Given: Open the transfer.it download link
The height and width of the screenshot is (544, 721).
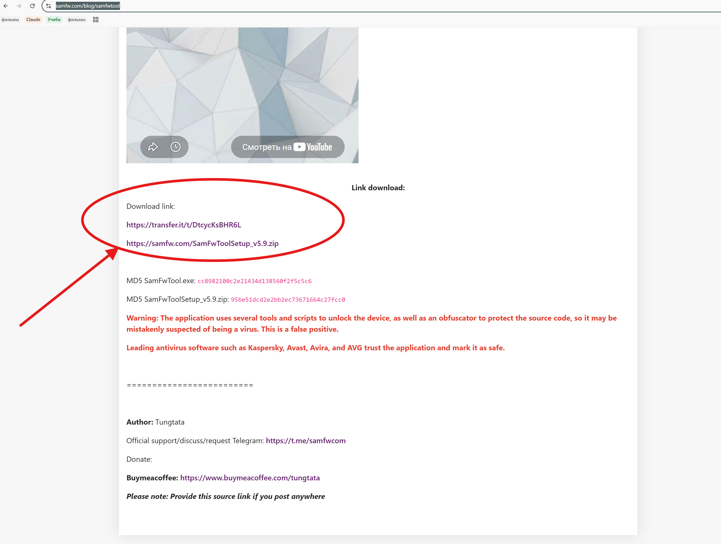Looking at the screenshot, I should 183,225.
